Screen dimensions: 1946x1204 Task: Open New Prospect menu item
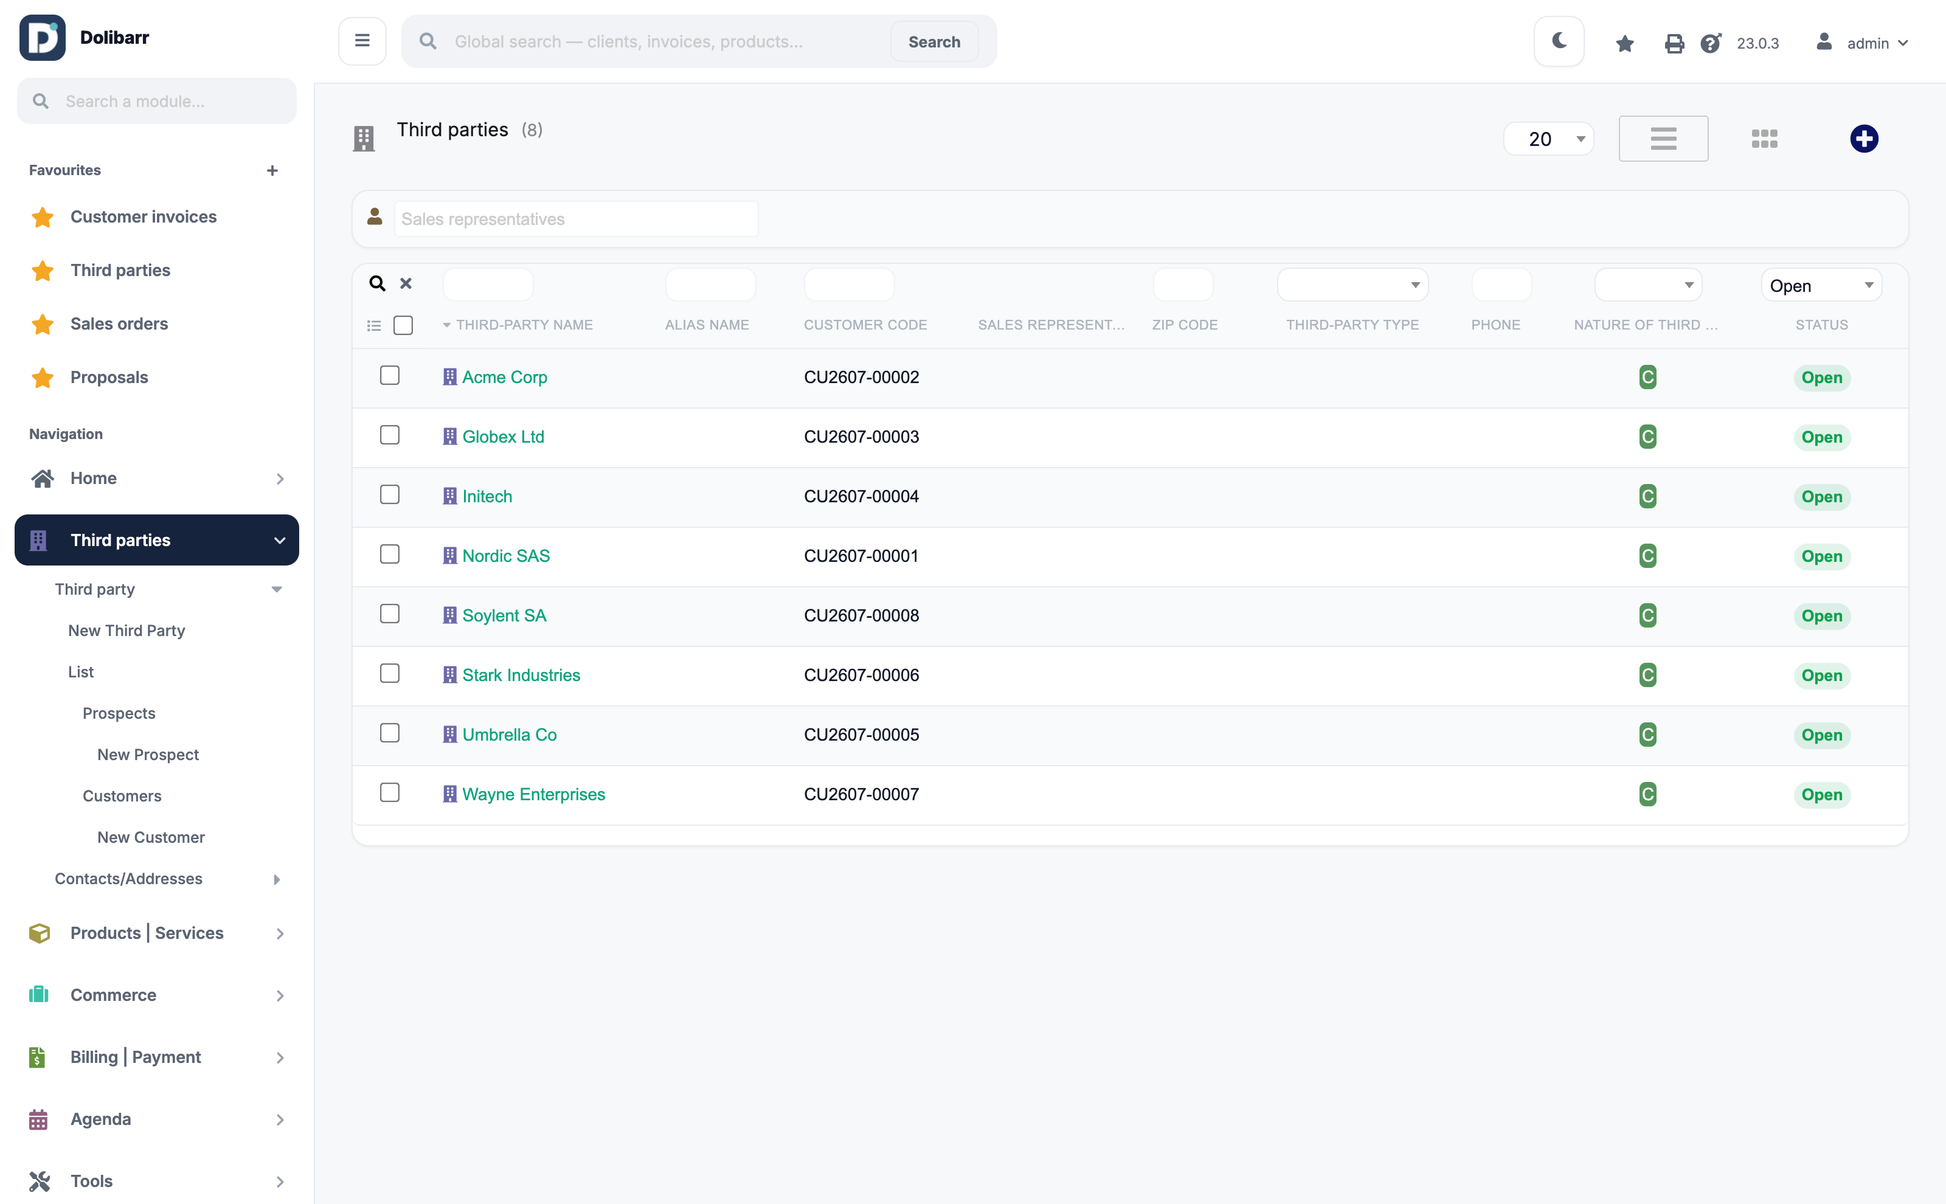click(148, 755)
